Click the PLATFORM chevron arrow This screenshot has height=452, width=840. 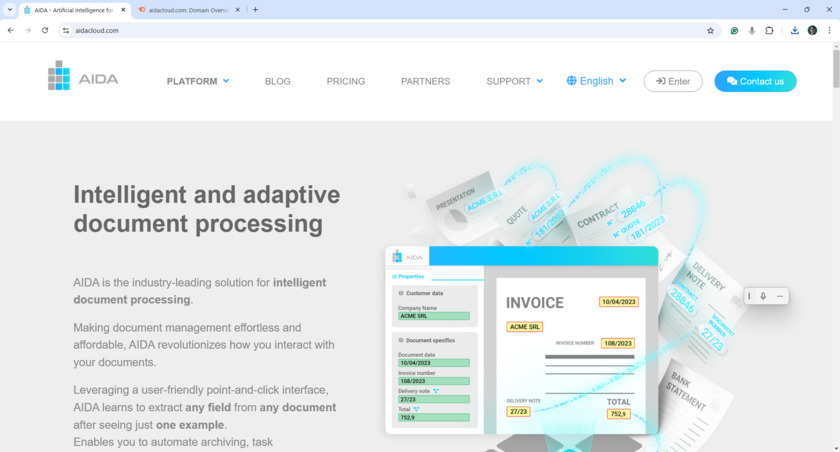pyautogui.click(x=226, y=81)
